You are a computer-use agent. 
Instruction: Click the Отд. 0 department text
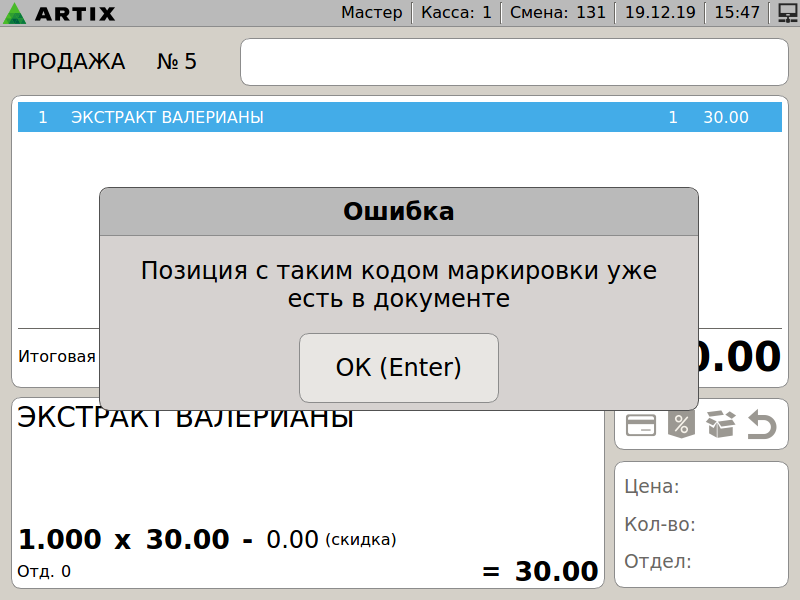(44, 571)
